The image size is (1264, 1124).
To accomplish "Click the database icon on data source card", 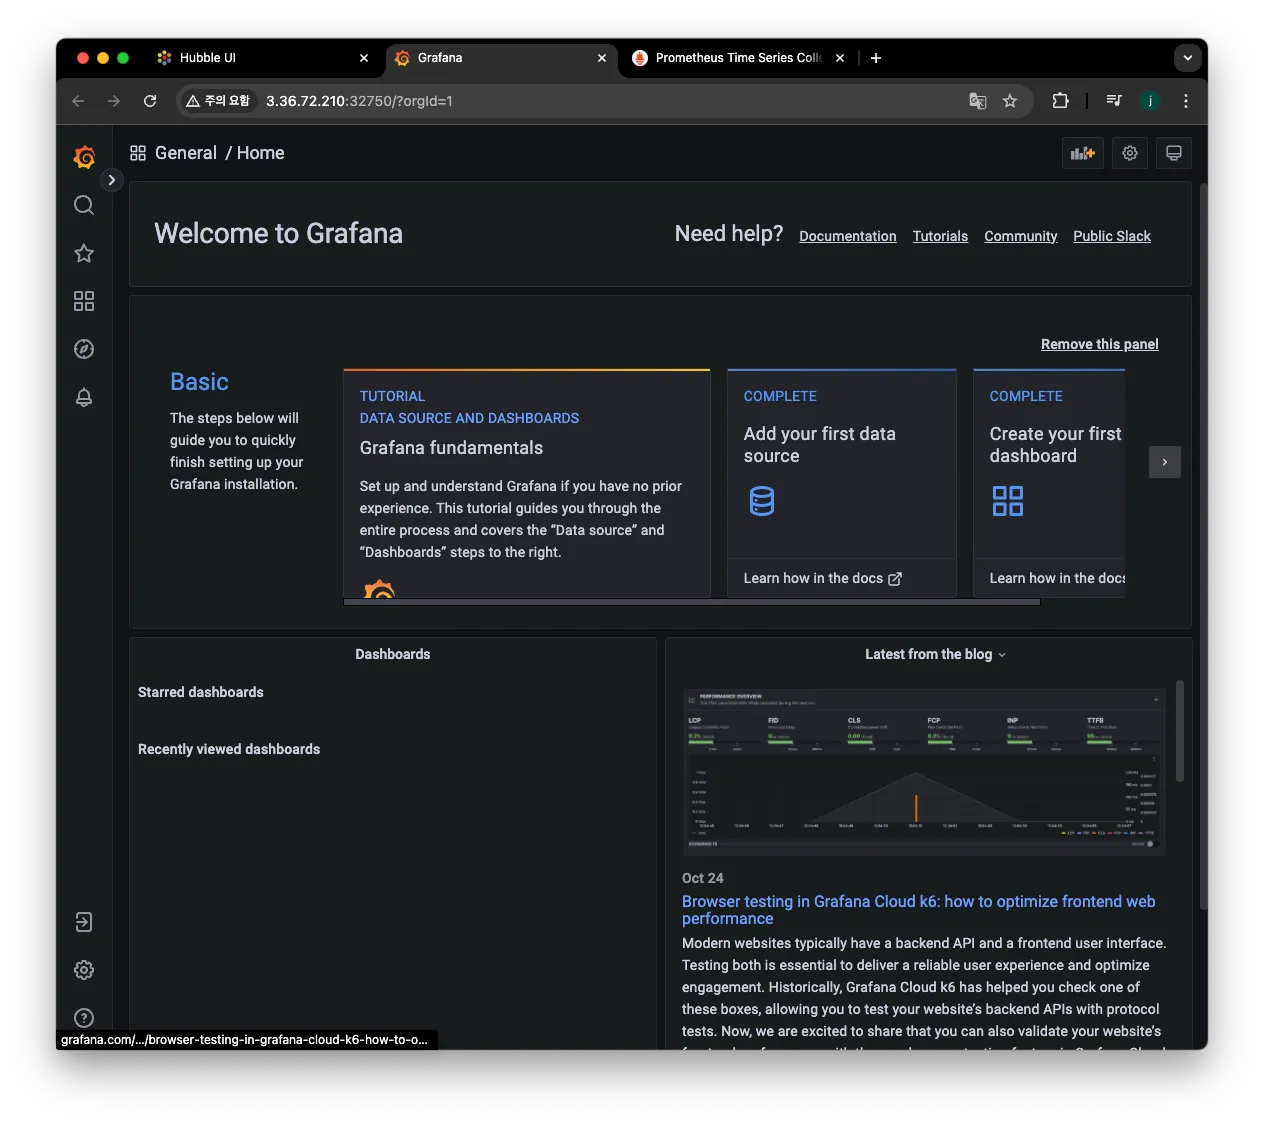I will click(x=762, y=501).
